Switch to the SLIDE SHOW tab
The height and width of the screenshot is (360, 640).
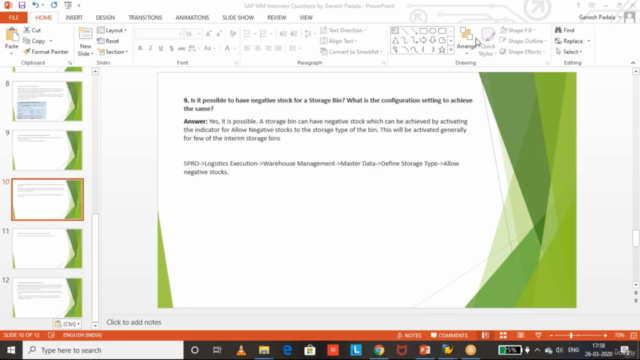click(238, 18)
